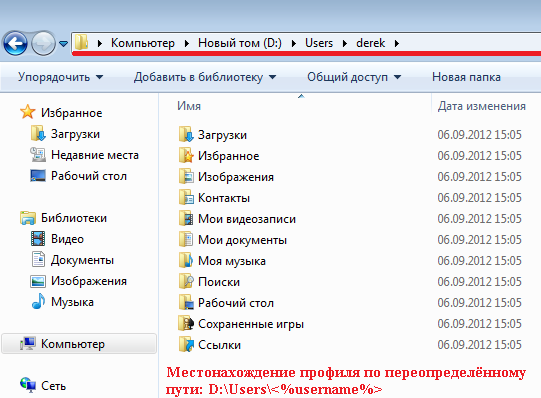This screenshot has width=541, height=398.
Task: Expand the arrow before Компьютер in breadcrumb
Action: tap(100, 43)
